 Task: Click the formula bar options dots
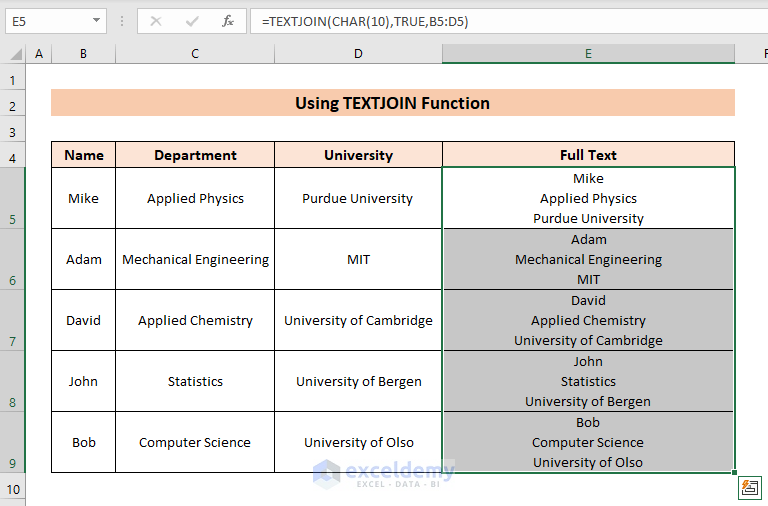click(x=121, y=20)
